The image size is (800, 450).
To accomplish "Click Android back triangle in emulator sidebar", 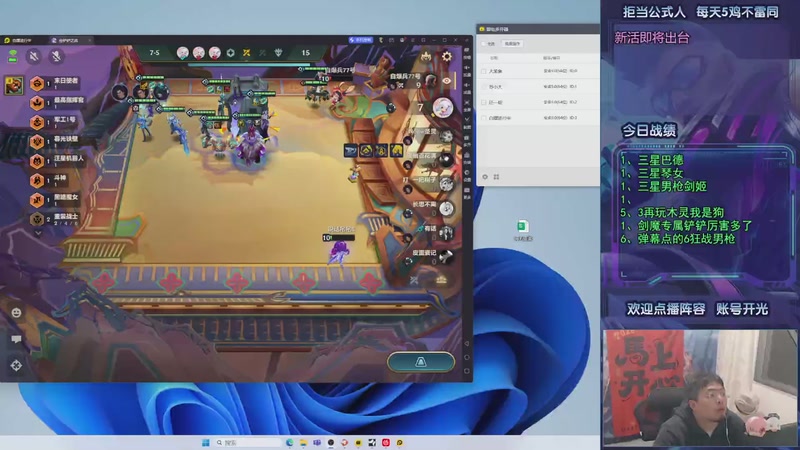I will [466, 344].
